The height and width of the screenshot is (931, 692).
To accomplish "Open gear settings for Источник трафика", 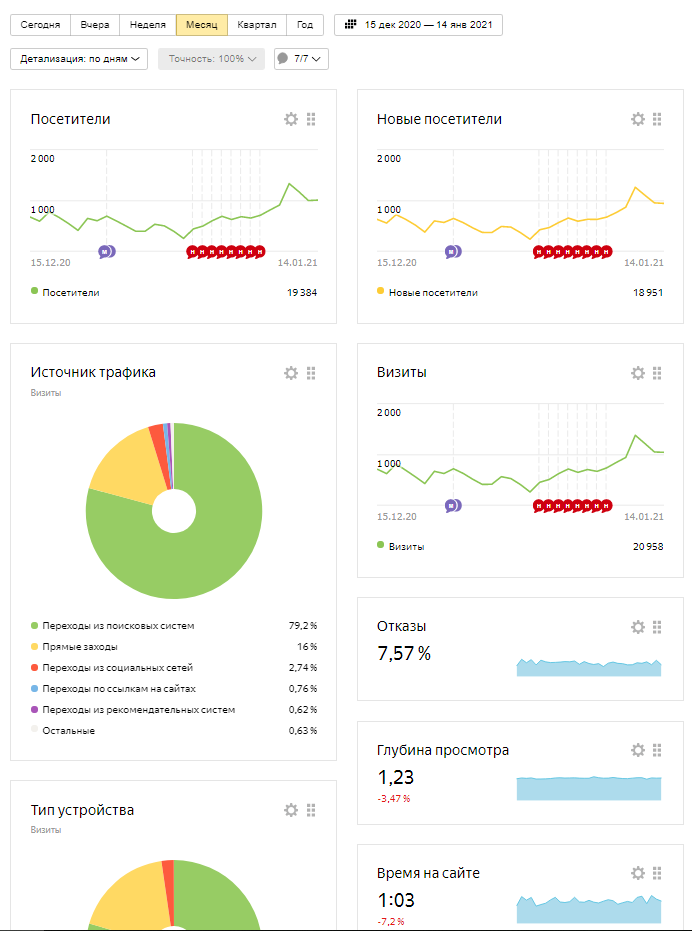I will 291,373.
